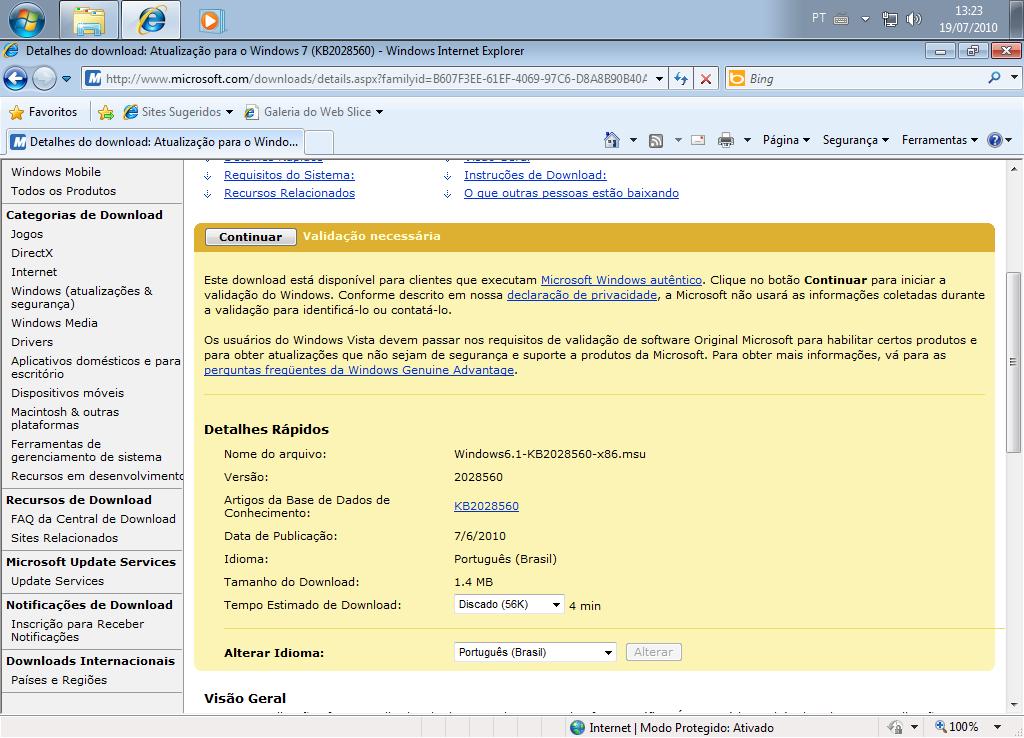The image size is (1024, 738).
Task: Open Windows Genuine Advantage FAQ link
Action: (x=359, y=370)
